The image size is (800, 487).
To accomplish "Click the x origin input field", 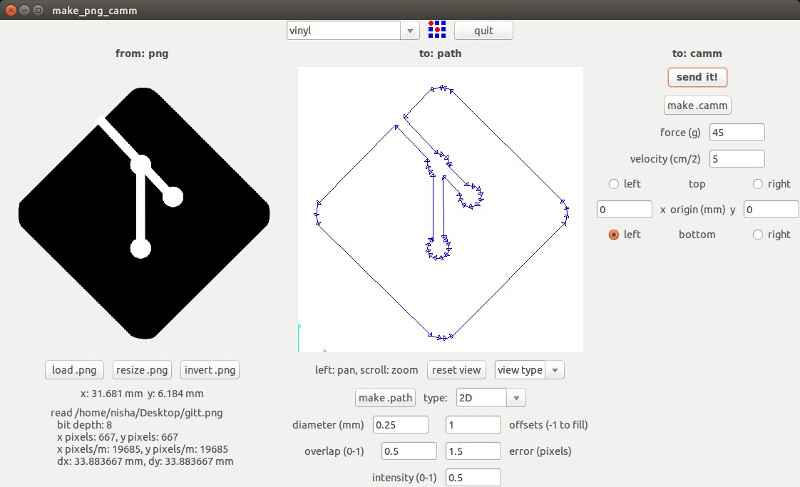I will (x=624, y=209).
